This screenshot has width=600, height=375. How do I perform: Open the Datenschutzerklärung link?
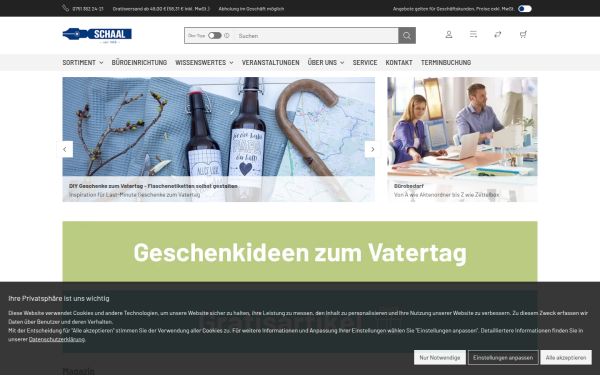click(57, 339)
